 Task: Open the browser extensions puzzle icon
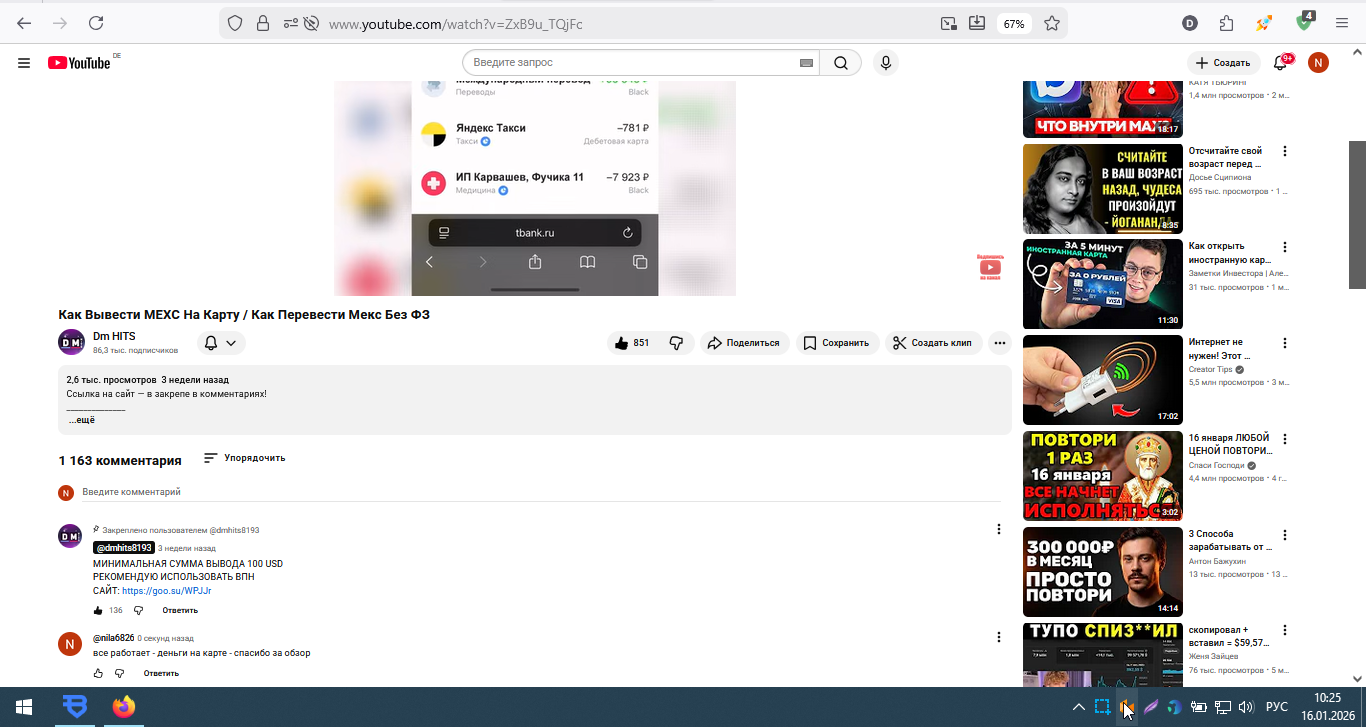coord(1226,23)
